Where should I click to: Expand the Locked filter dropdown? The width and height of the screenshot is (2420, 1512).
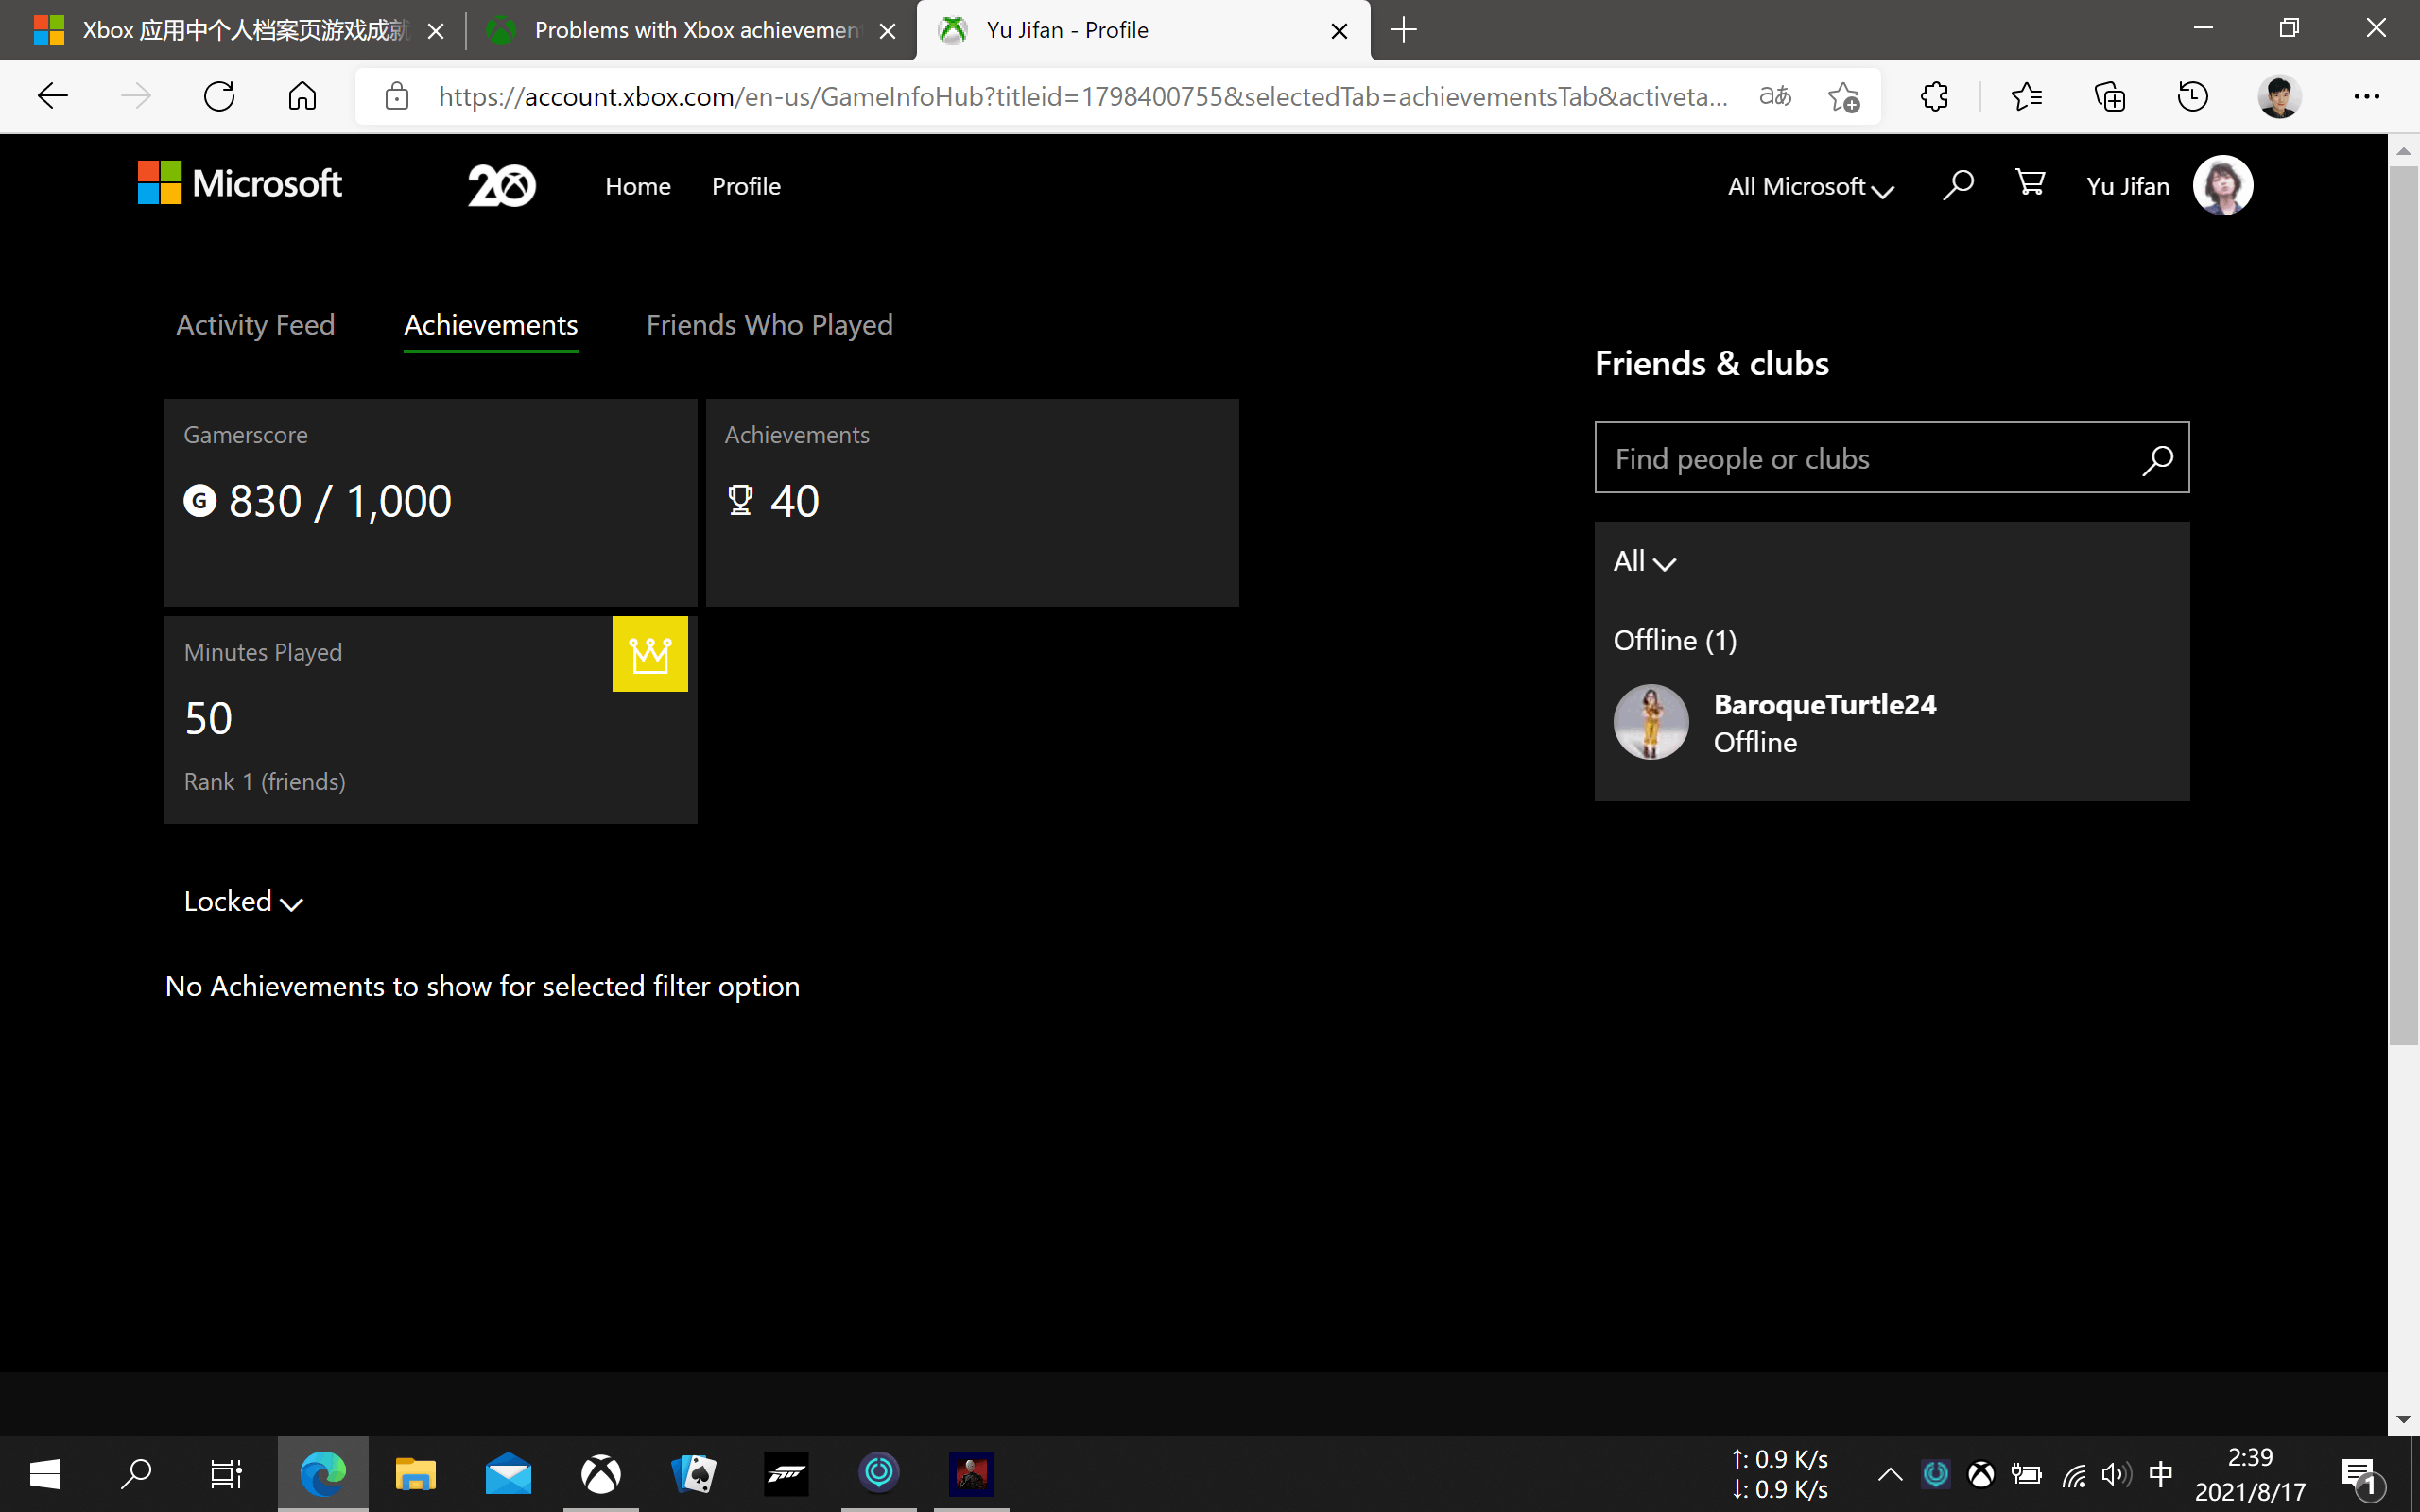(x=243, y=902)
